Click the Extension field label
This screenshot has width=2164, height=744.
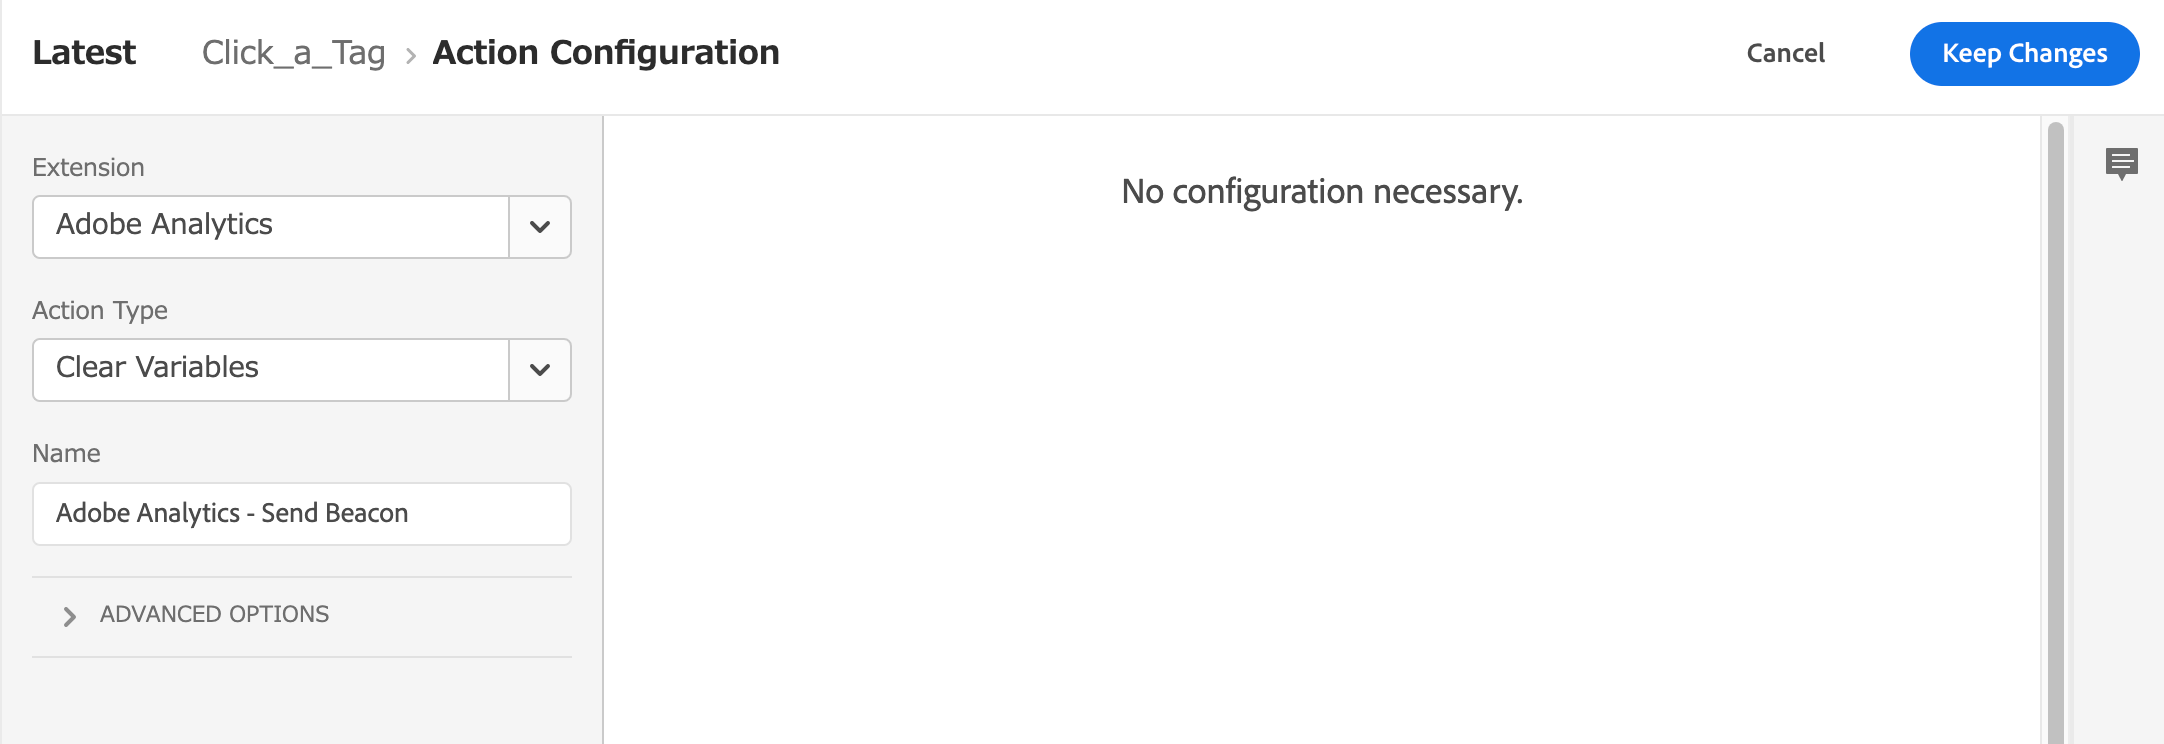pyautogui.click(x=88, y=167)
